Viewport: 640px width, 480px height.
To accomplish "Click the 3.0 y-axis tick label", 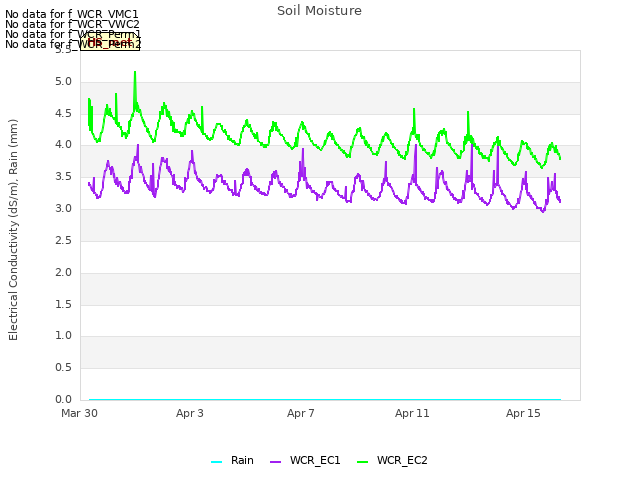I will 63,209.
